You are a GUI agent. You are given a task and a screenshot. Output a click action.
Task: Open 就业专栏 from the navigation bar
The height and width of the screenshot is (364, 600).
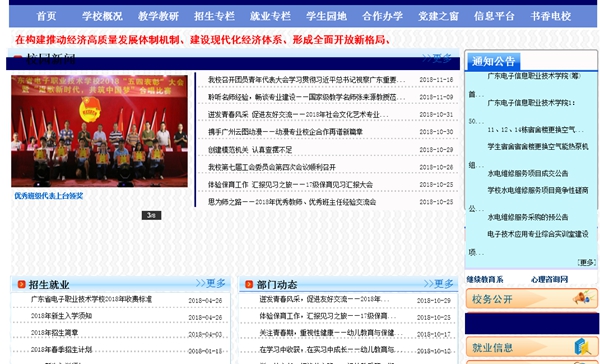[270, 16]
